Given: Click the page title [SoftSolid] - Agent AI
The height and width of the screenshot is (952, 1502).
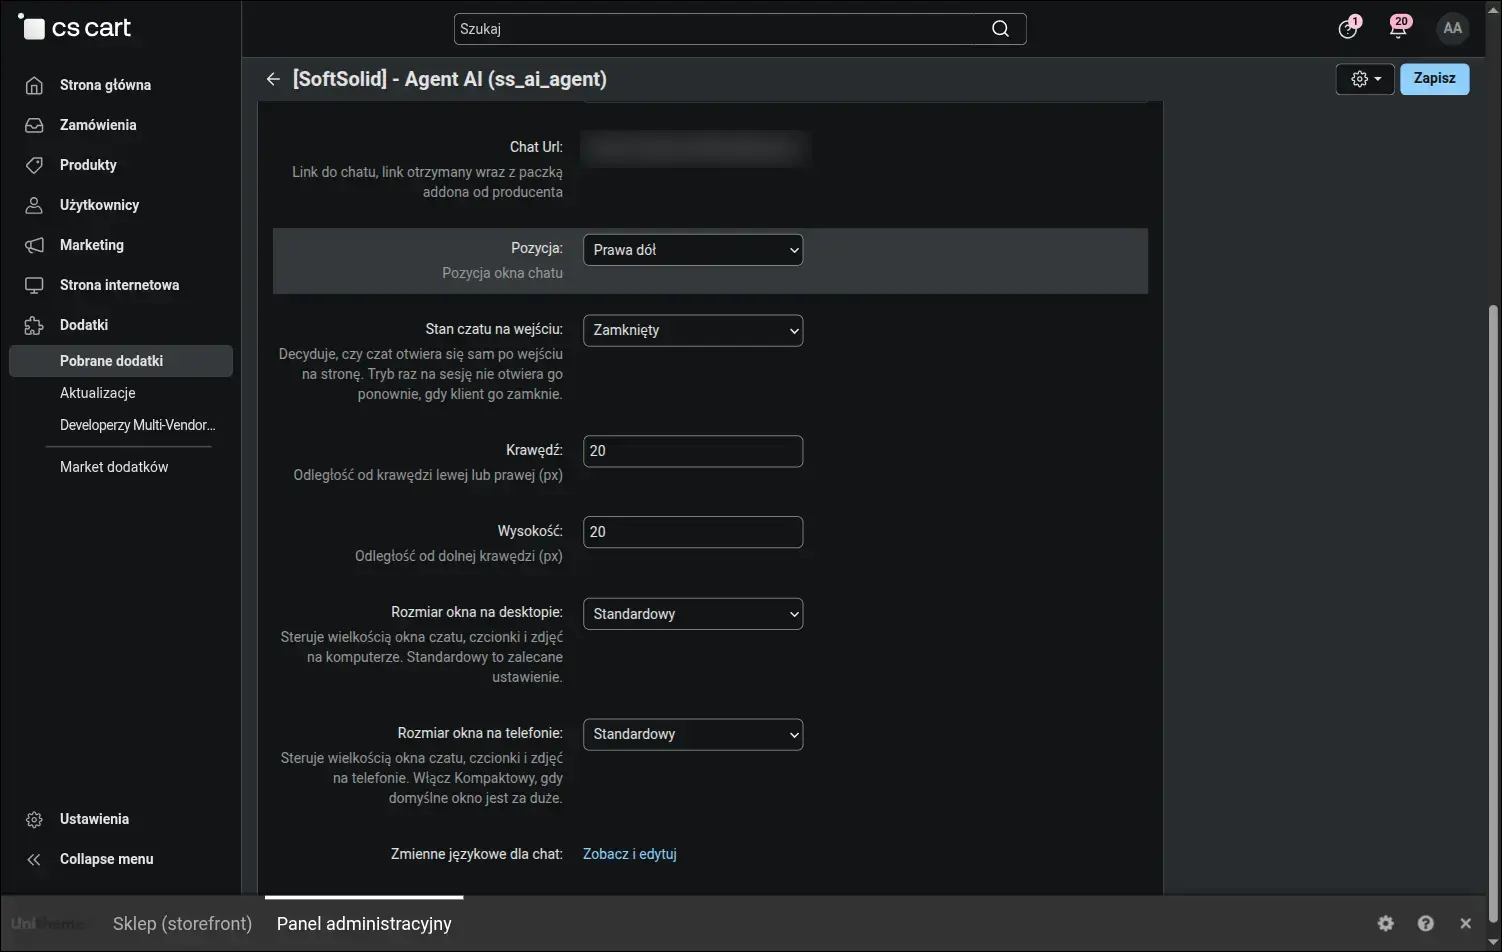Looking at the screenshot, I should (450, 79).
